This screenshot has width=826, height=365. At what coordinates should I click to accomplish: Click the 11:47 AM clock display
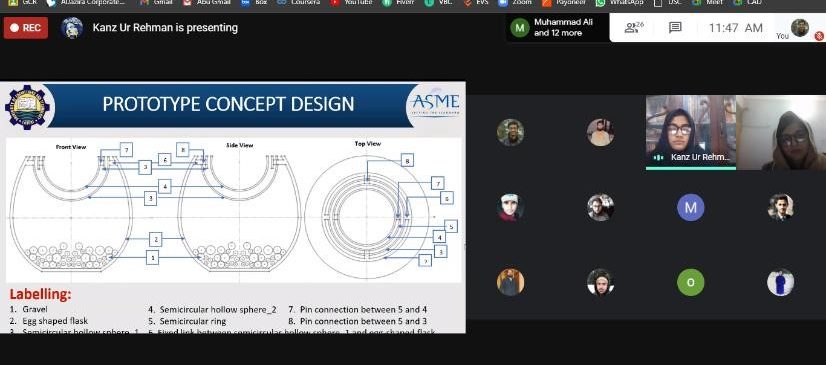pyautogui.click(x=735, y=28)
